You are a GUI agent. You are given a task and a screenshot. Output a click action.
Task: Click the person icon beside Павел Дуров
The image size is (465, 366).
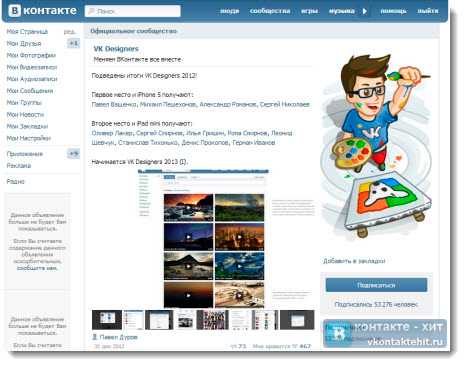click(x=94, y=337)
